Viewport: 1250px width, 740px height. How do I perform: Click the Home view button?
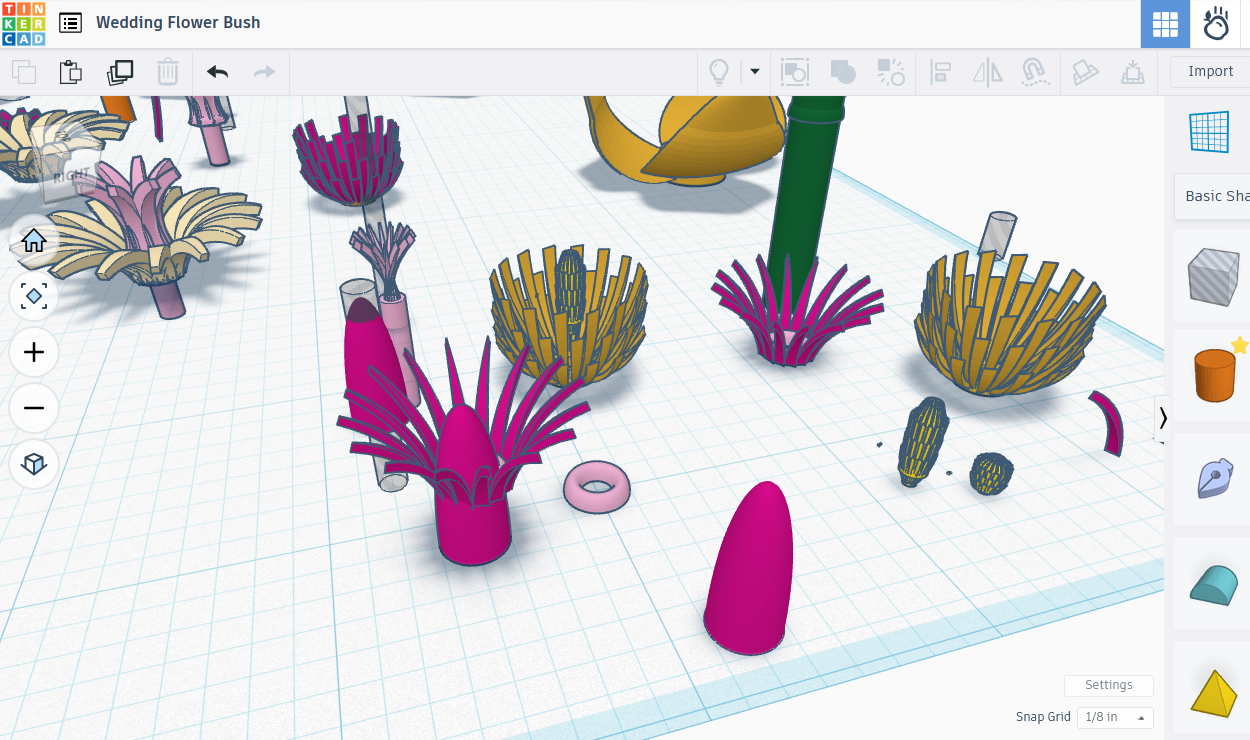point(34,240)
